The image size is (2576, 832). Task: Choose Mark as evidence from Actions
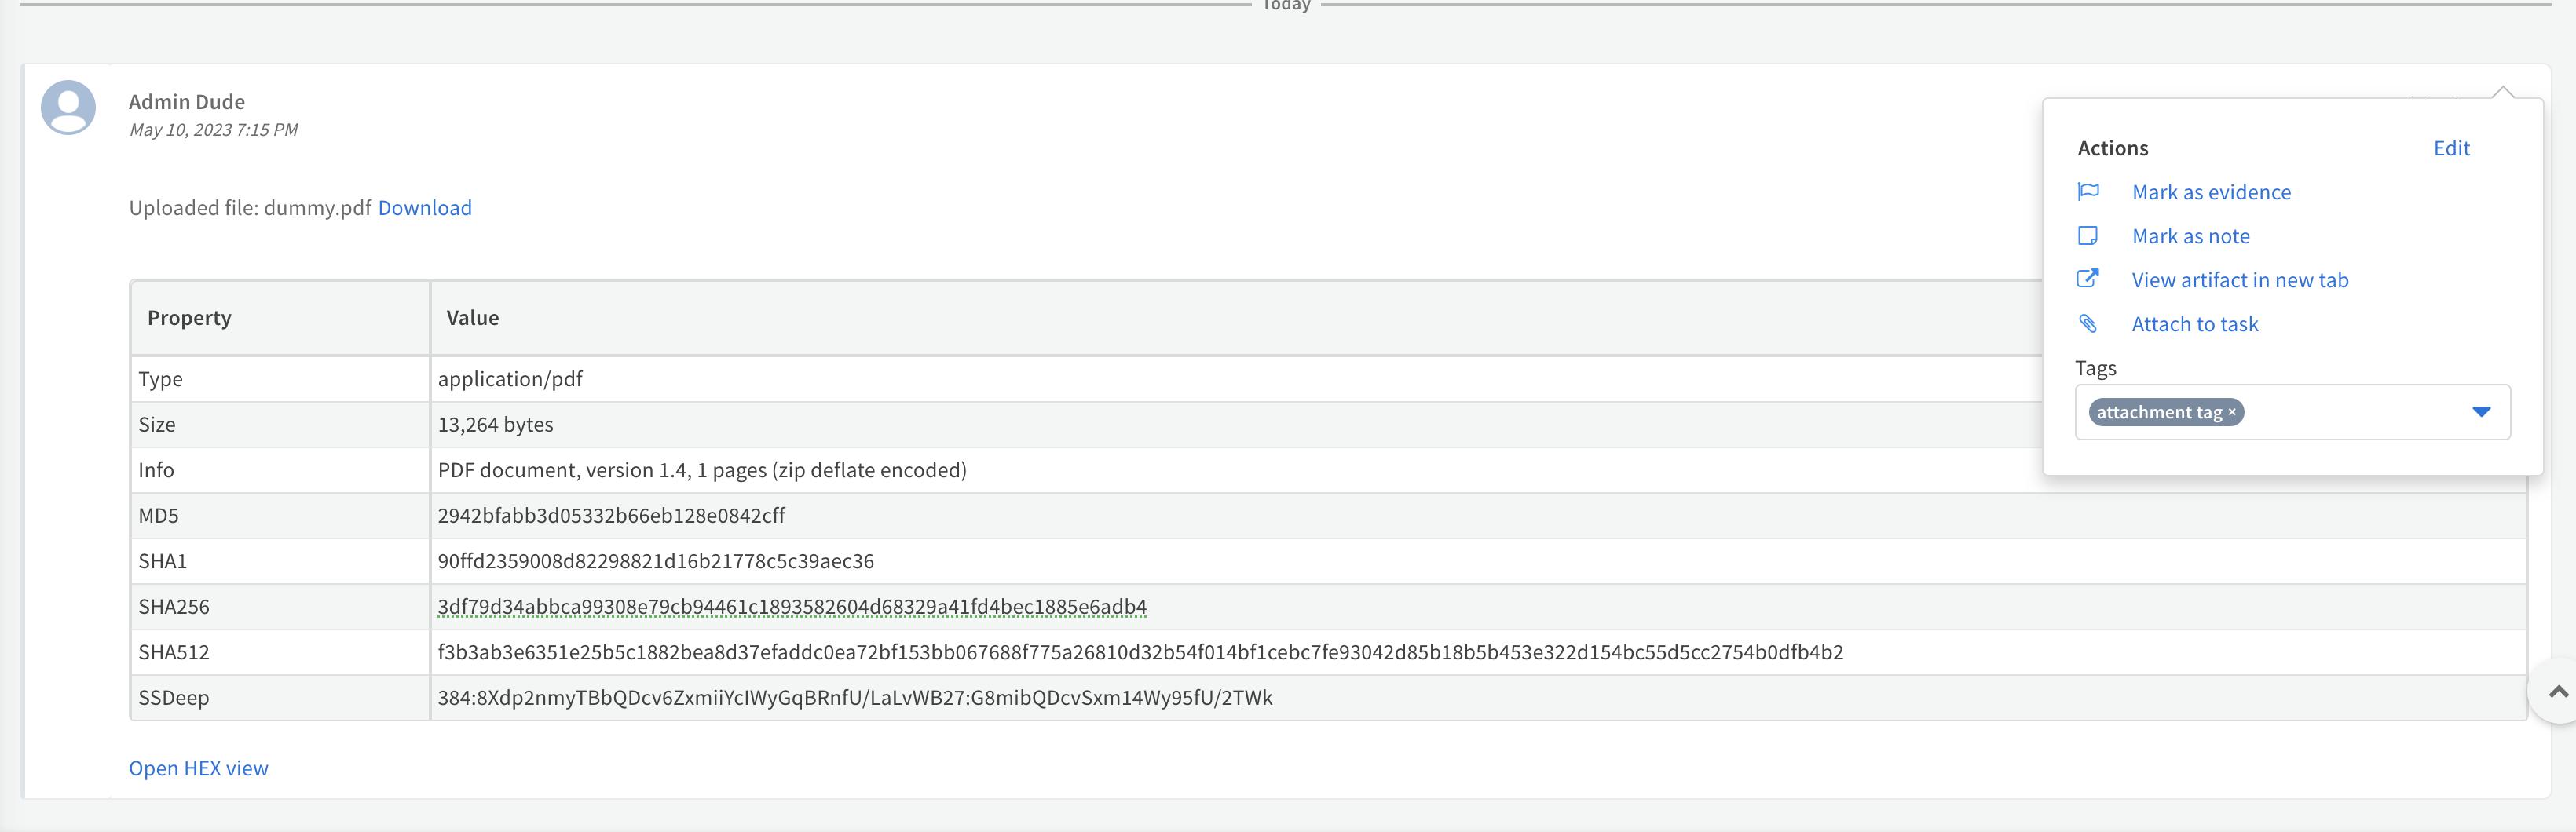2212,192
